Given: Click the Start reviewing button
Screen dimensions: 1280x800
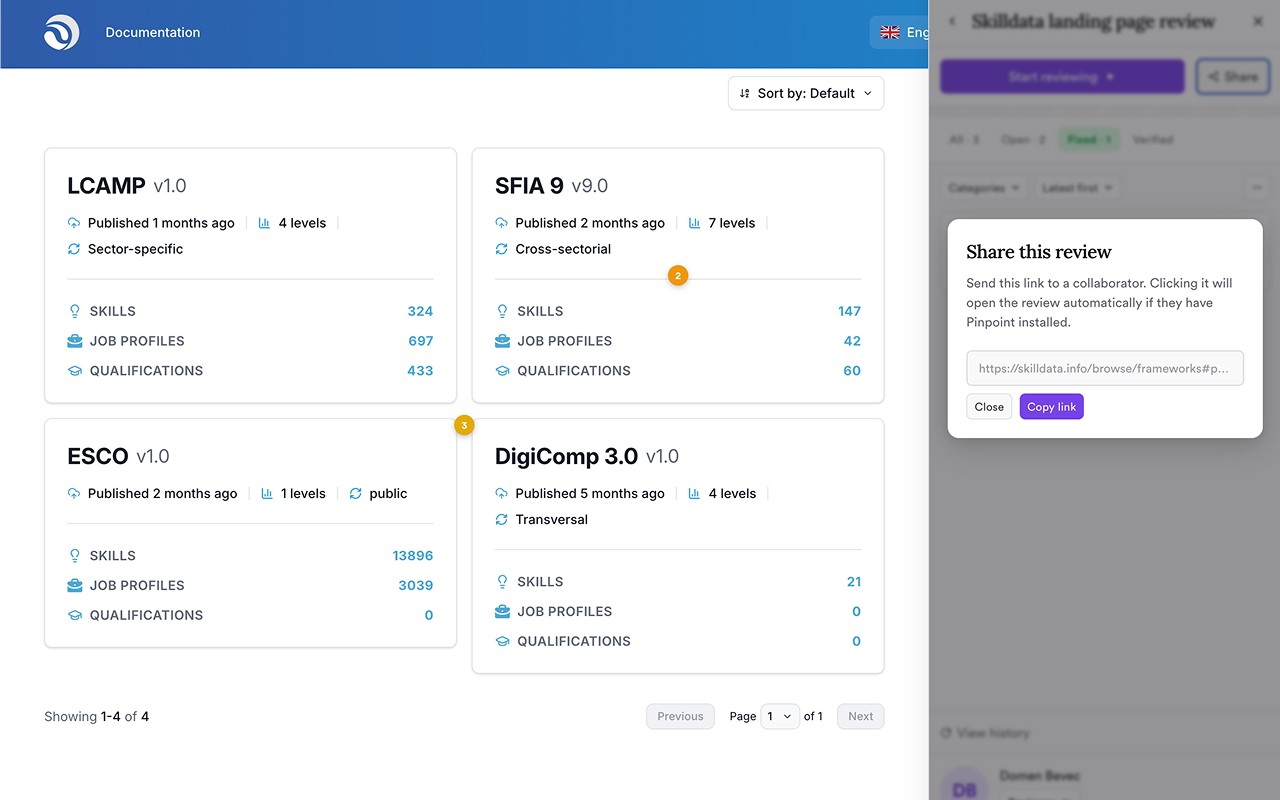Looking at the screenshot, I should [1062, 77].
